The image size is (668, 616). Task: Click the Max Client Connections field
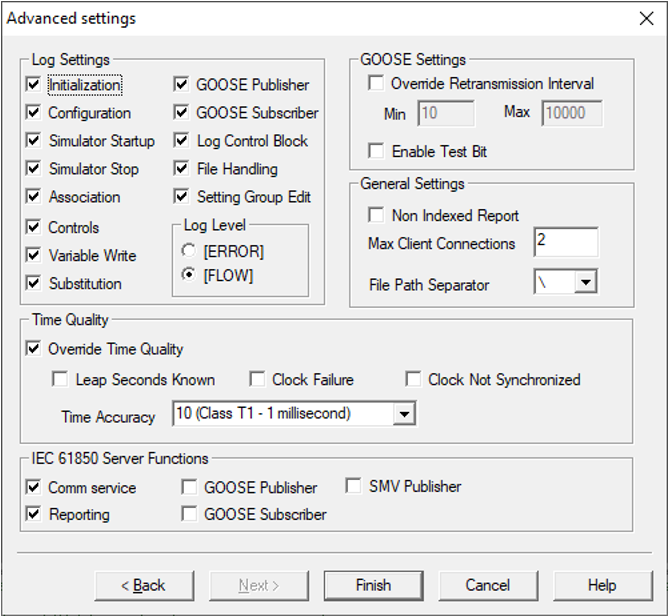click(566, 242)
